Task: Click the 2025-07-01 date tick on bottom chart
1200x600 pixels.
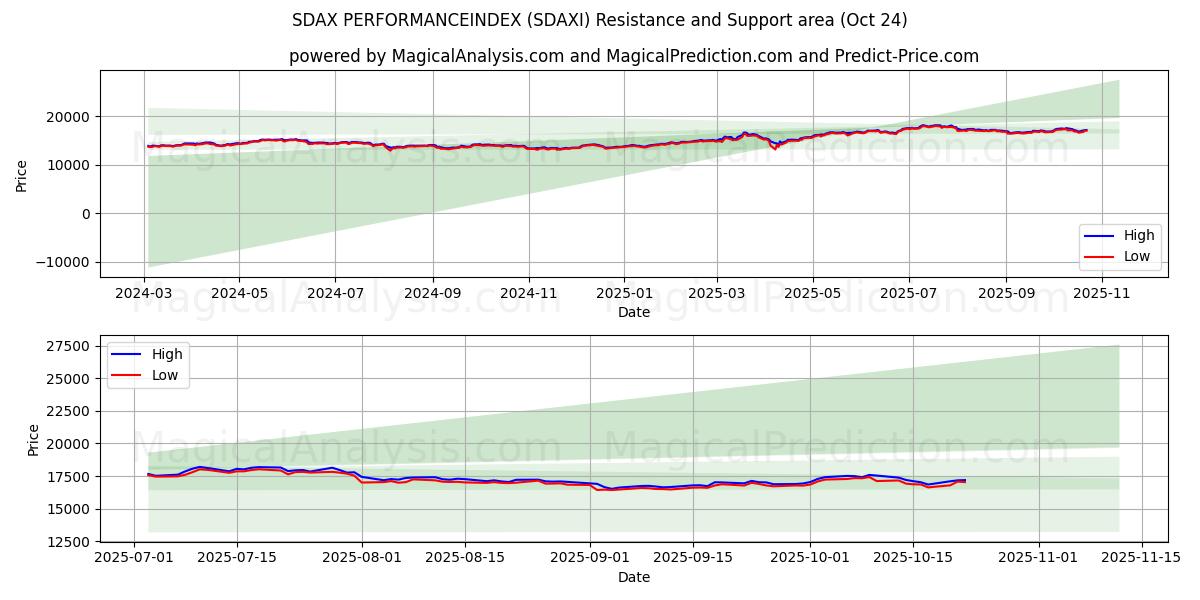Action: 135,559
